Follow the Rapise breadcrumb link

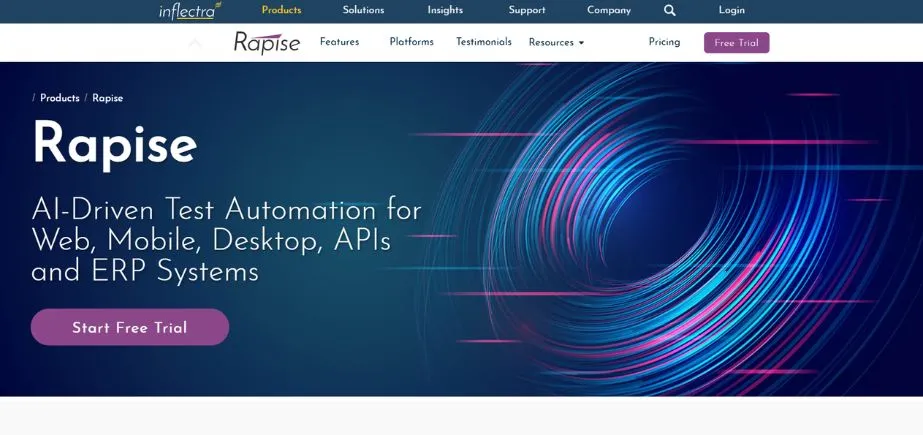pyautogui.click(x=108, y=98)
